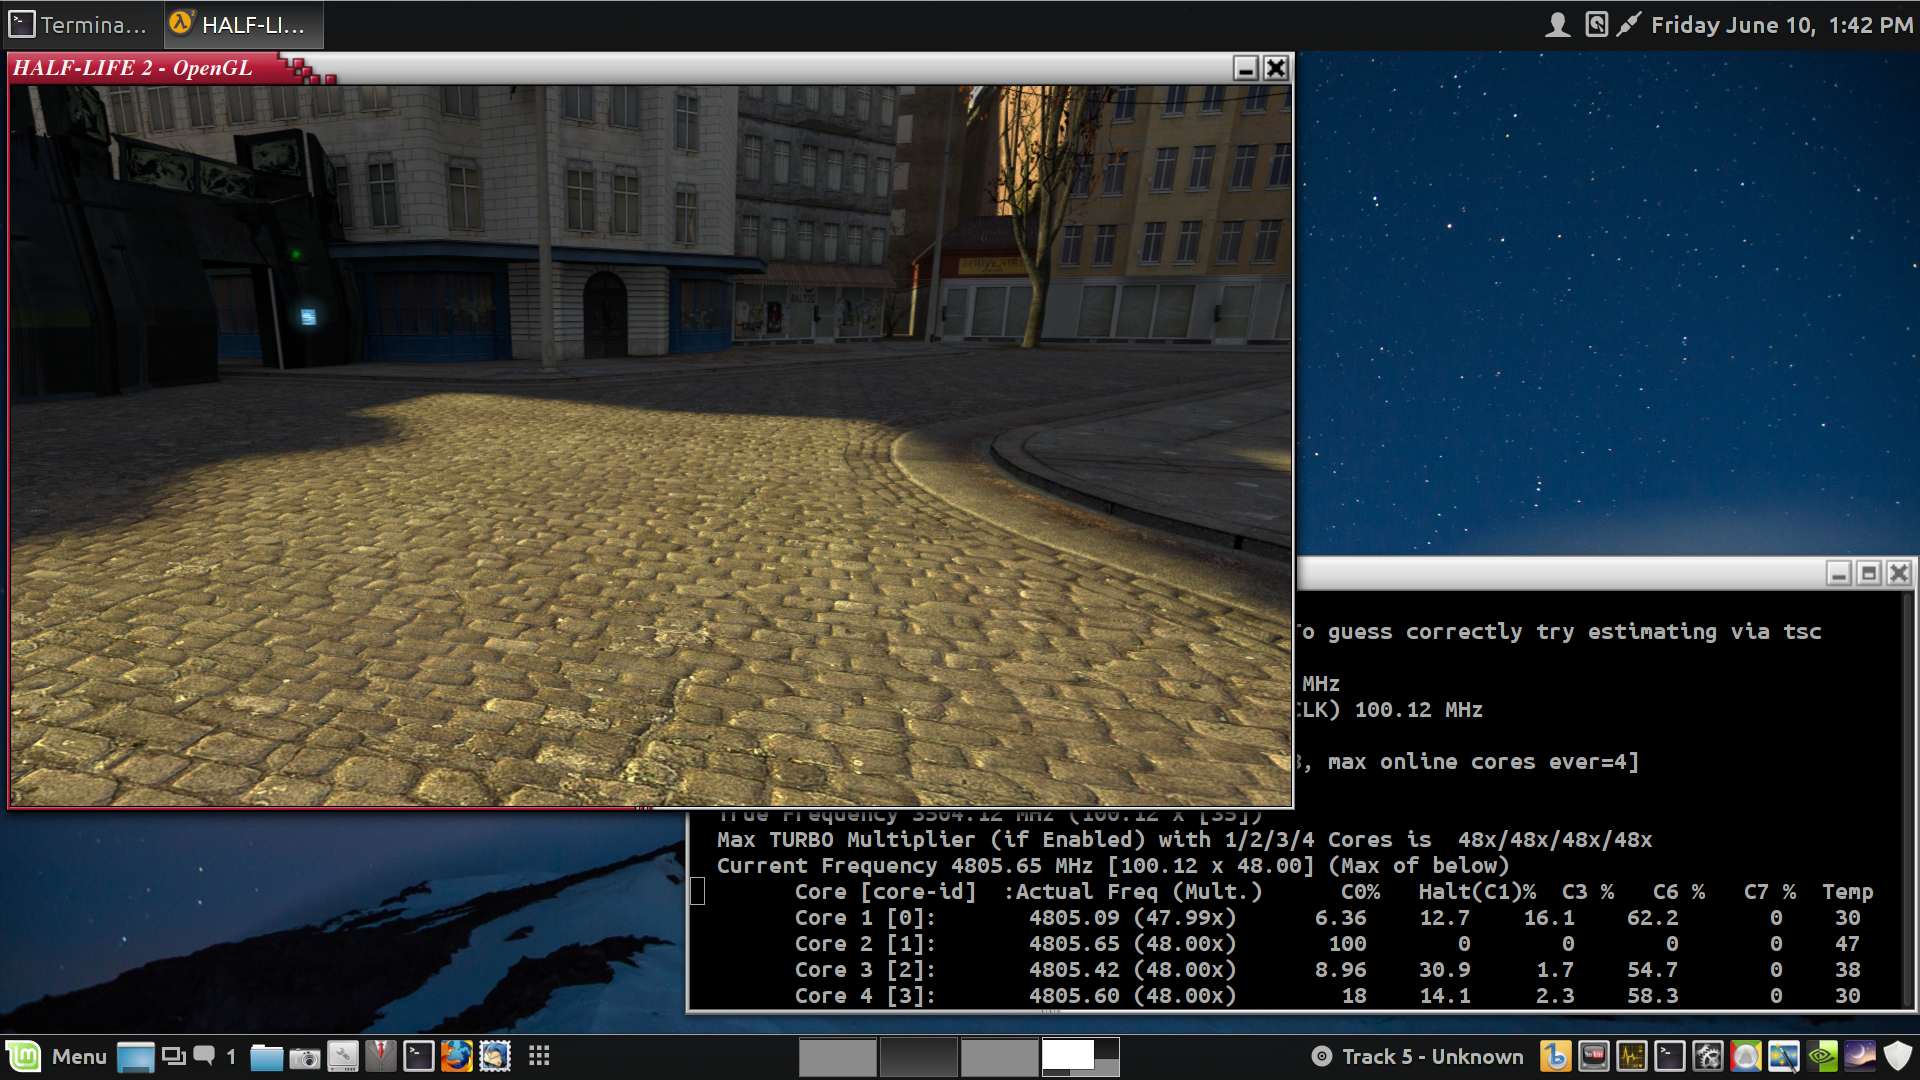Click the Core 1 [0] row text
Image resolution: width=1920 pixels, height=1080 pixels.
pyautogui.click(x=1327, y=918)
